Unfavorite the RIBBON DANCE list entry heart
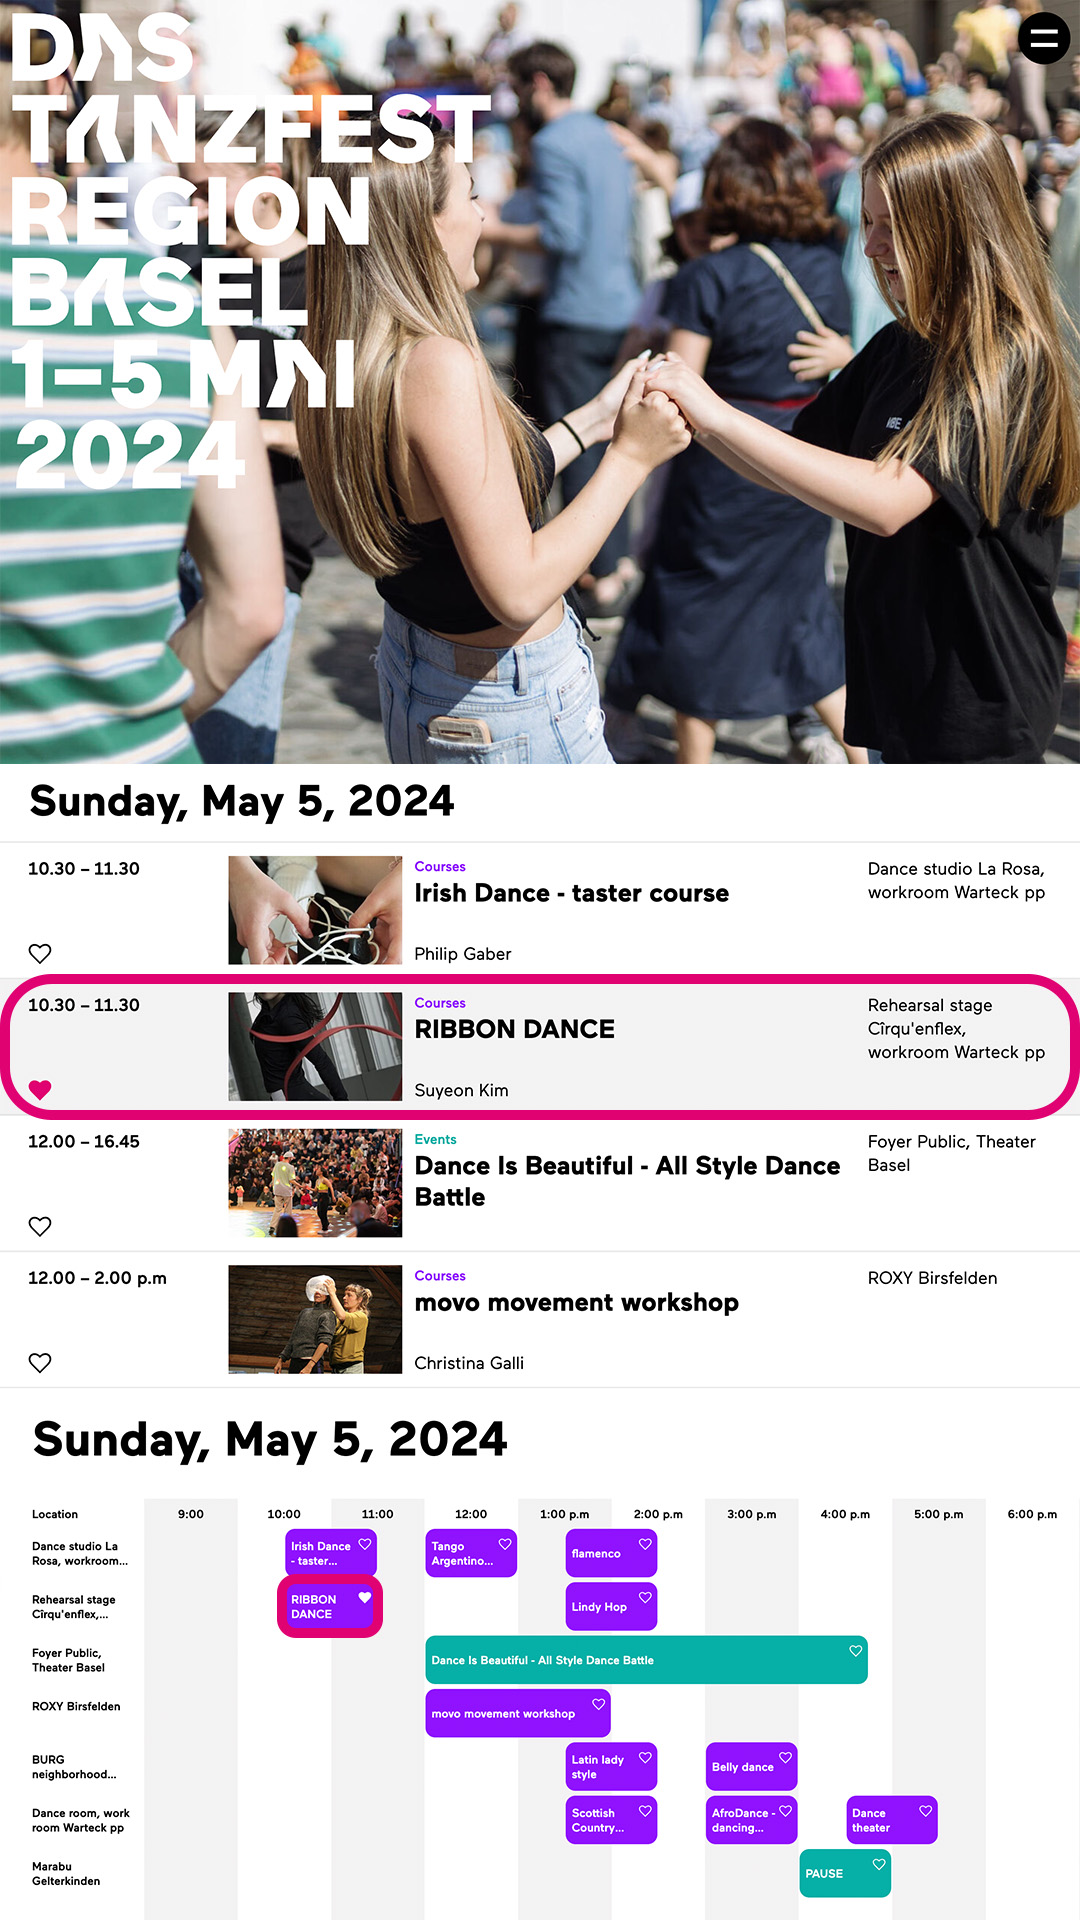The image size is (1080, 1920). tap(40, 1090)
